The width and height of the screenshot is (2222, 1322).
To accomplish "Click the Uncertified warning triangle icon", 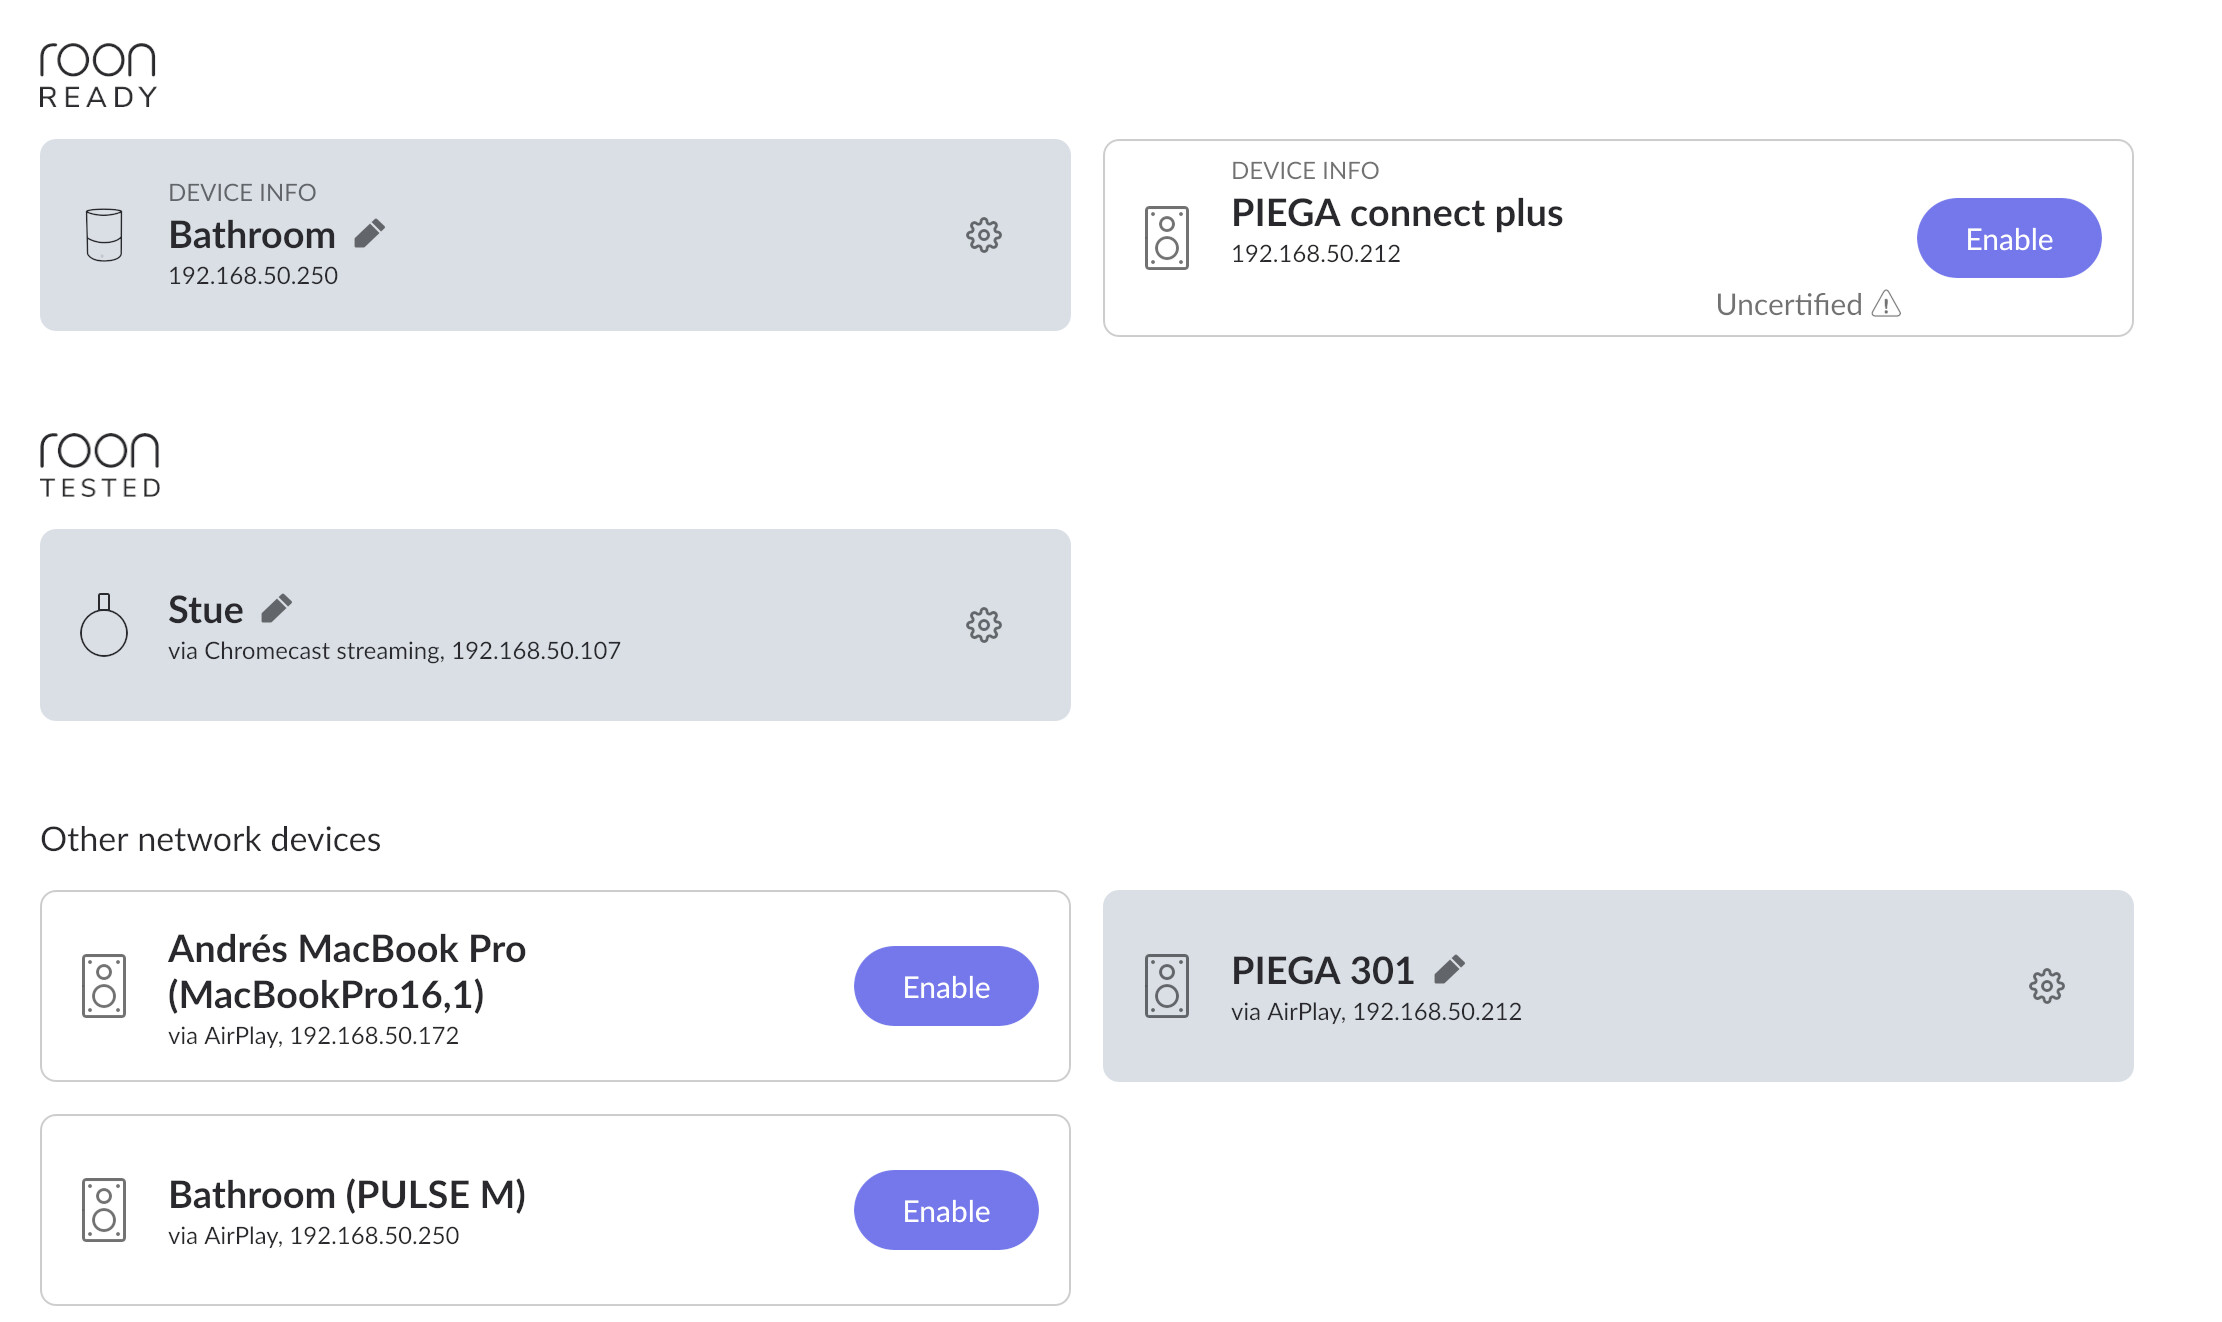I will coord(1886,303).
